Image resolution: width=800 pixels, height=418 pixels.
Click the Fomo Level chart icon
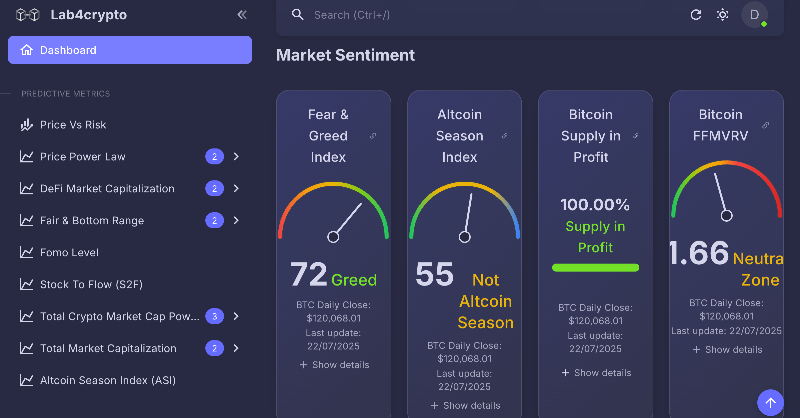[x=27, y=252]
